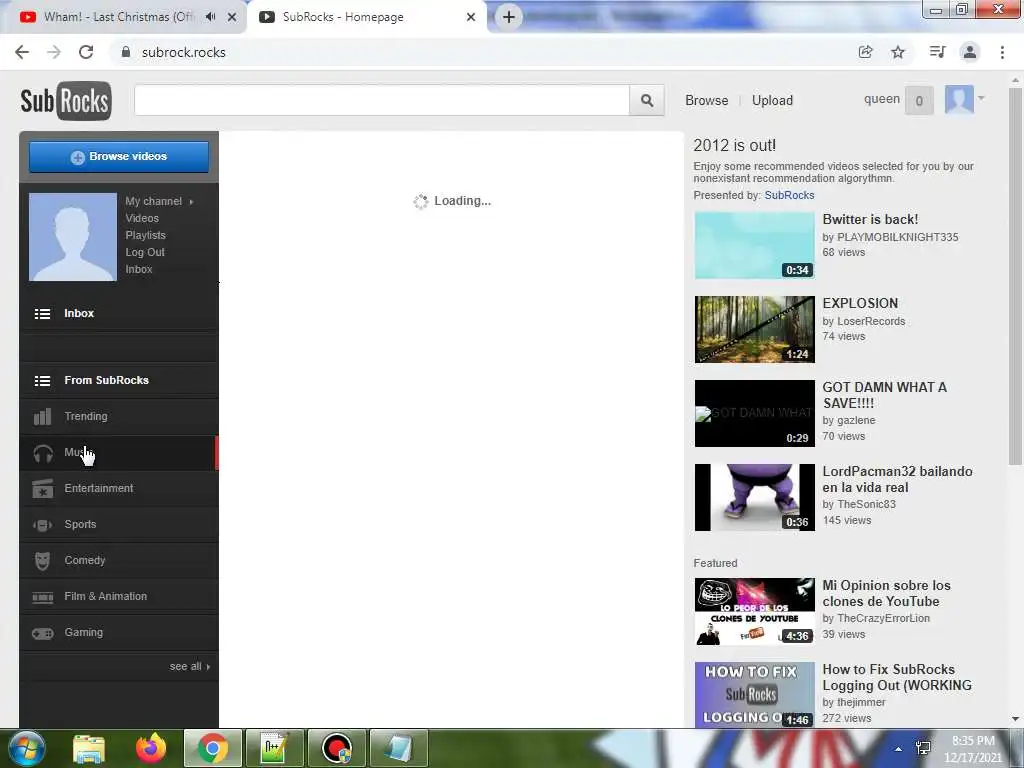This screenshot has width=1024, height=768.
Task: Click the network tray icon
Action: [x=923, y=748]
